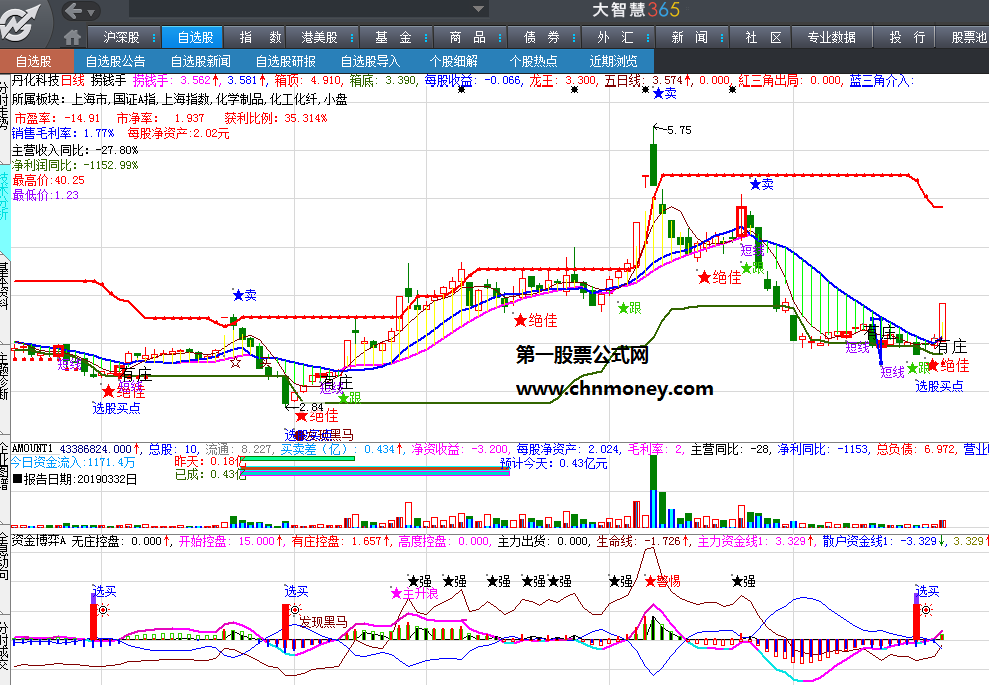Open the home page icon
989x685 pixels.
coord(73,38)
